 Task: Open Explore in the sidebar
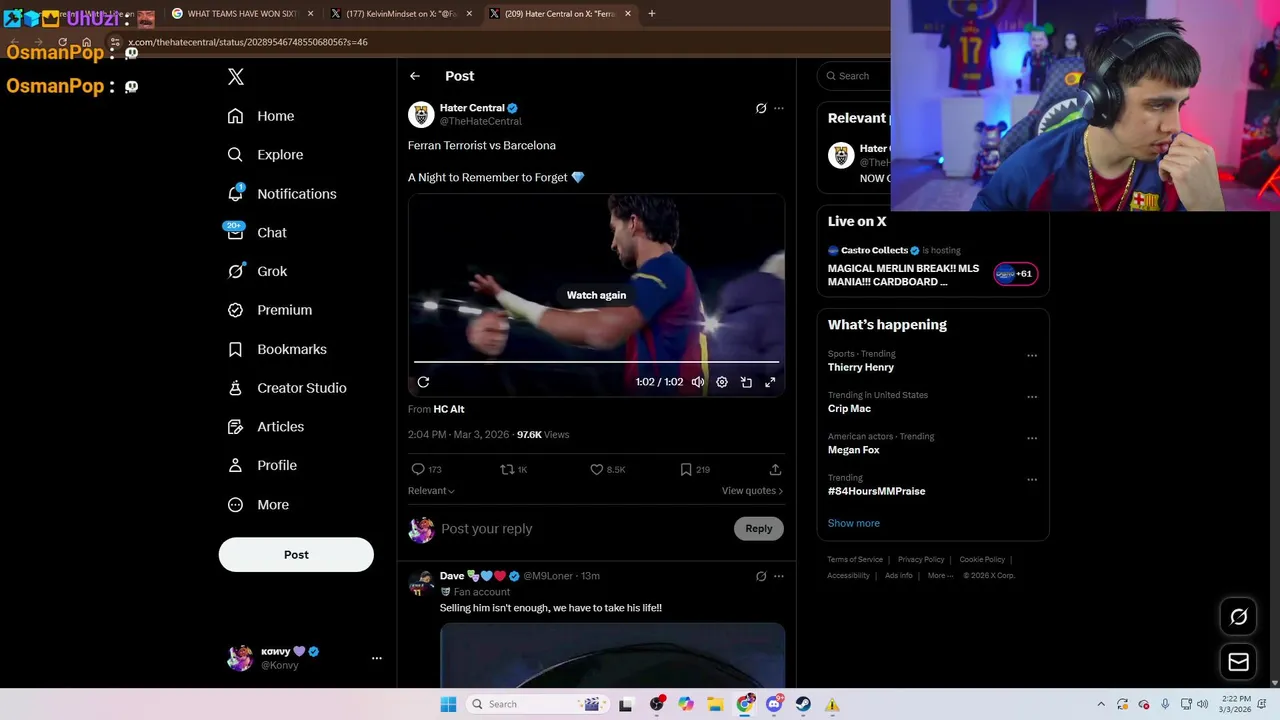point(265,155)
